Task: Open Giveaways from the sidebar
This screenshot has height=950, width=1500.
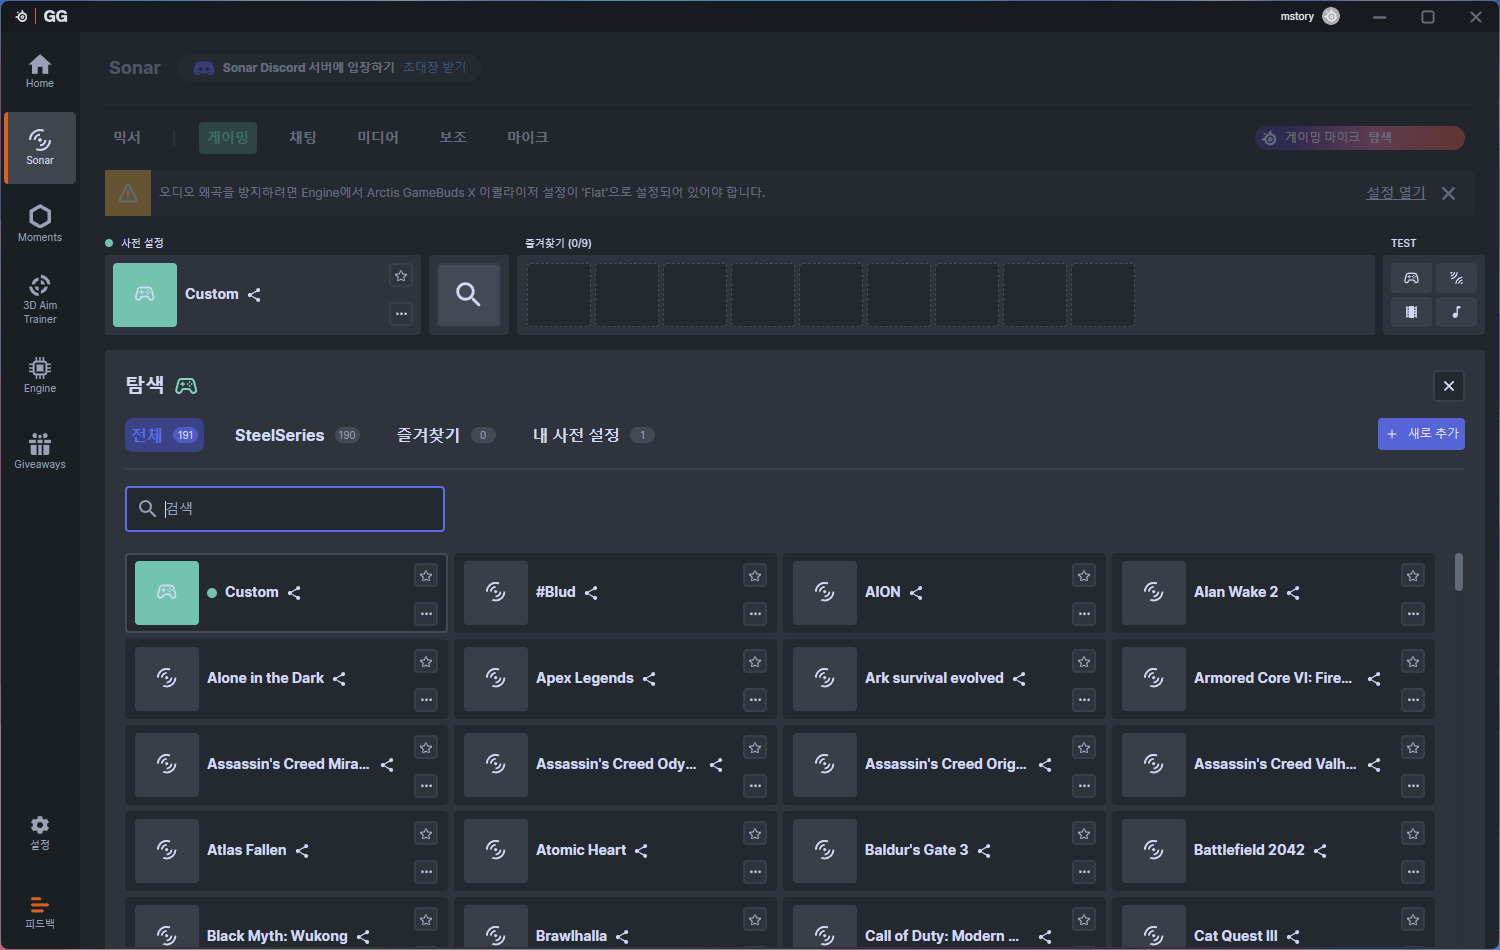Action: (x=40, y=451)
